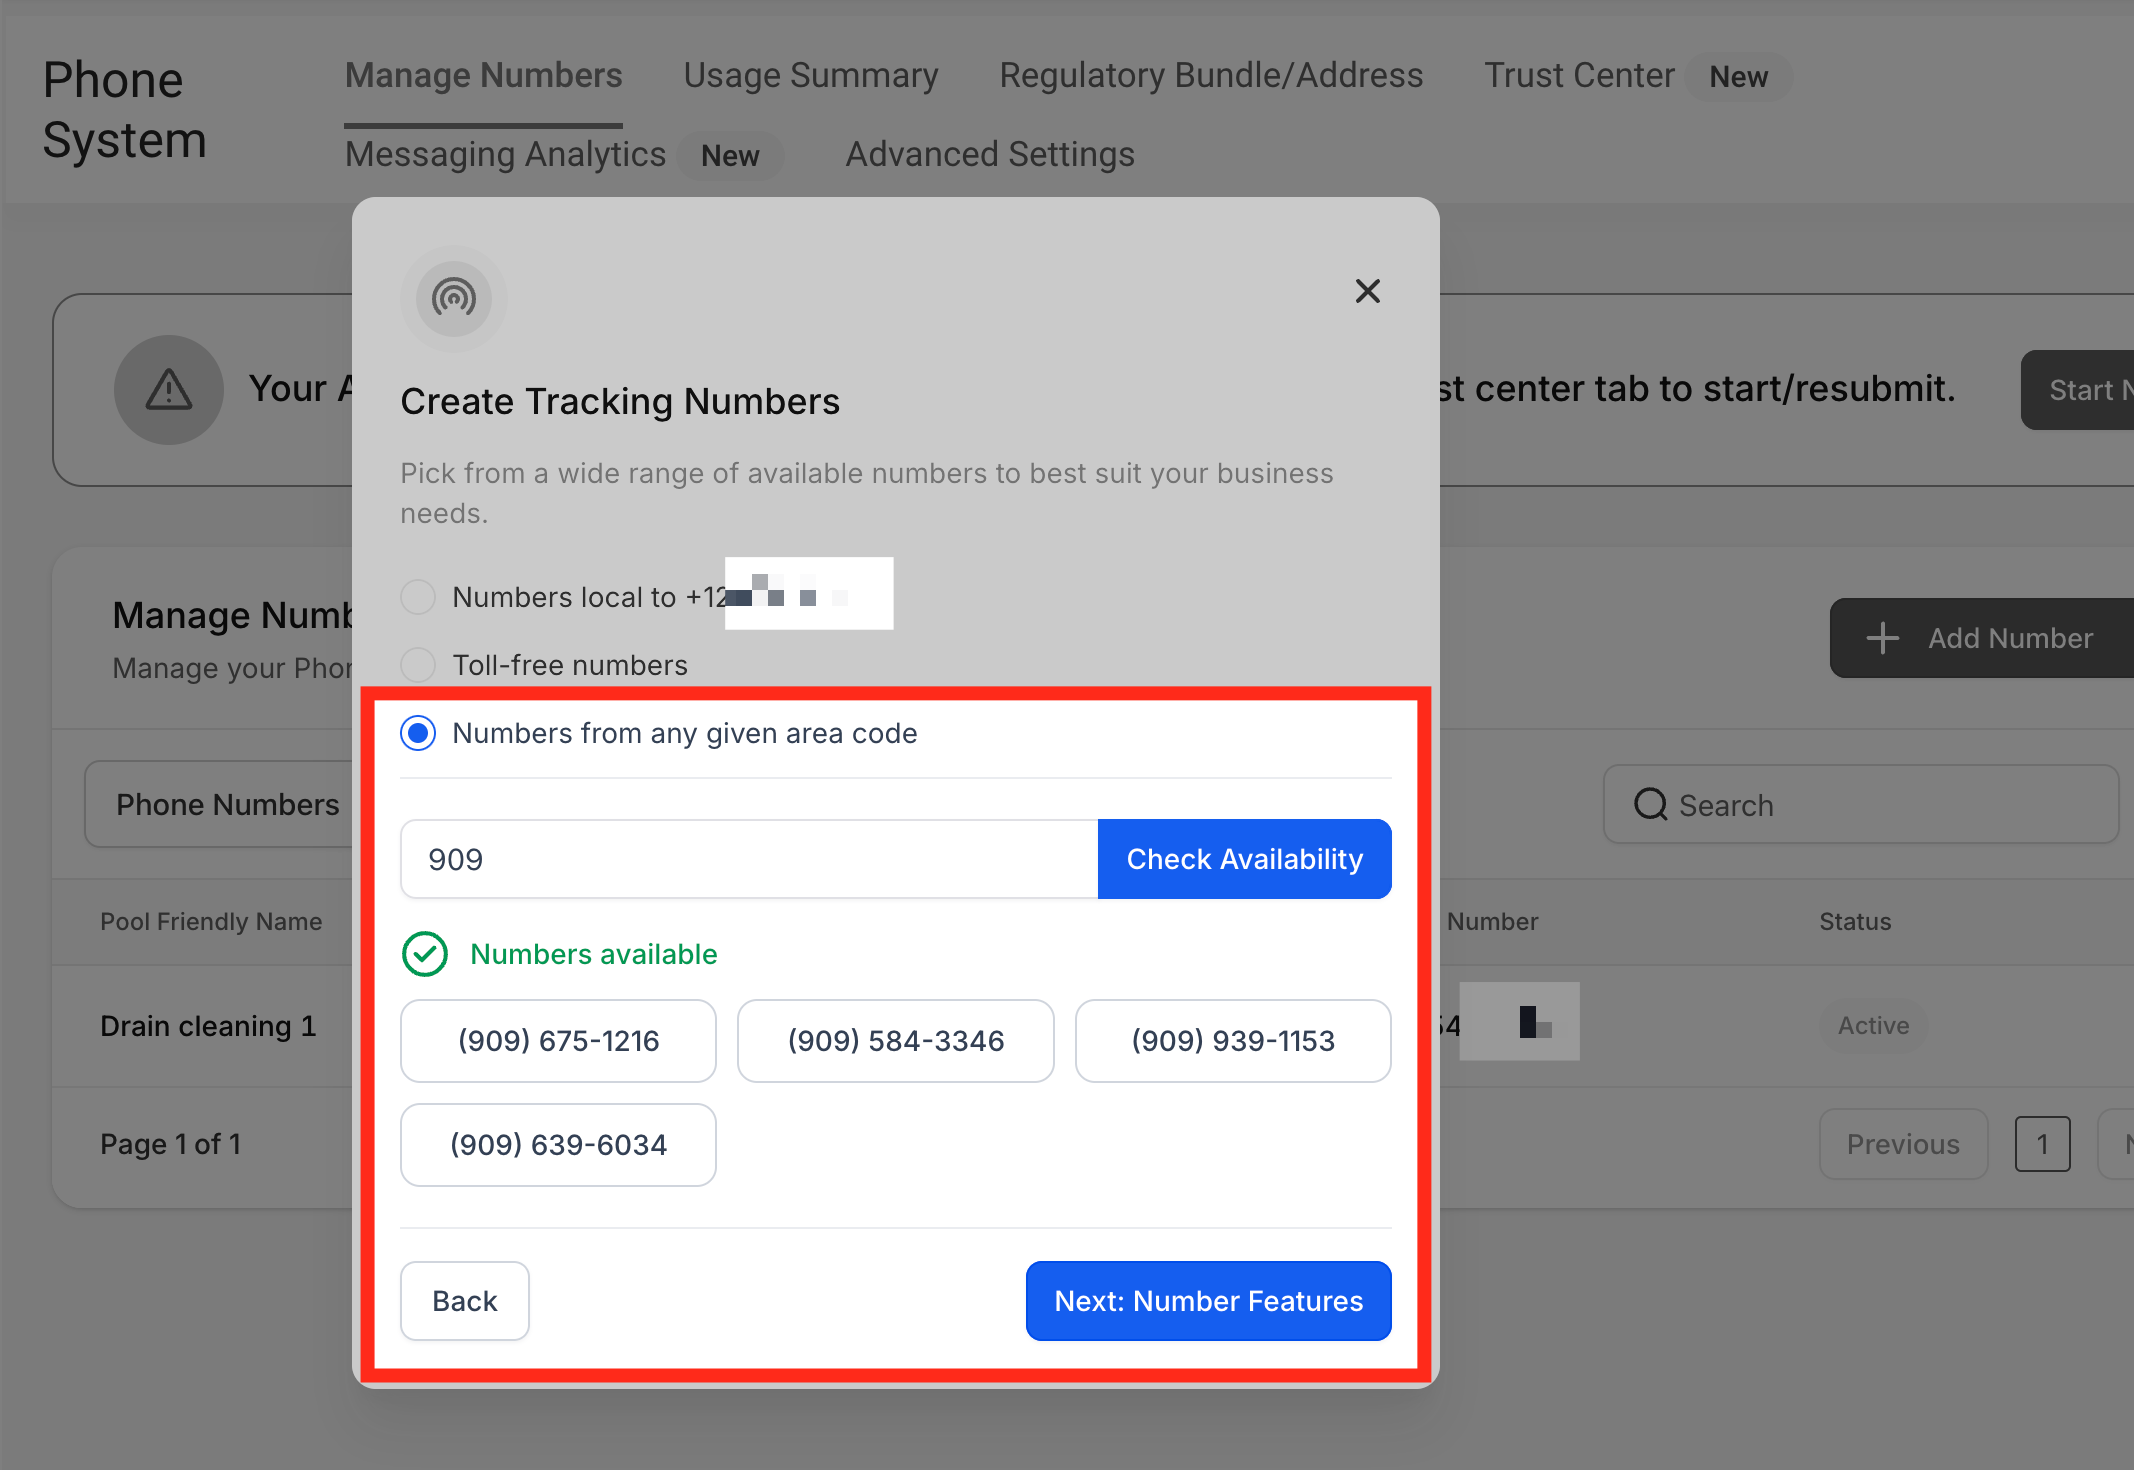
Task: Switch to Advanced Settings
Action: coord(989,154)
